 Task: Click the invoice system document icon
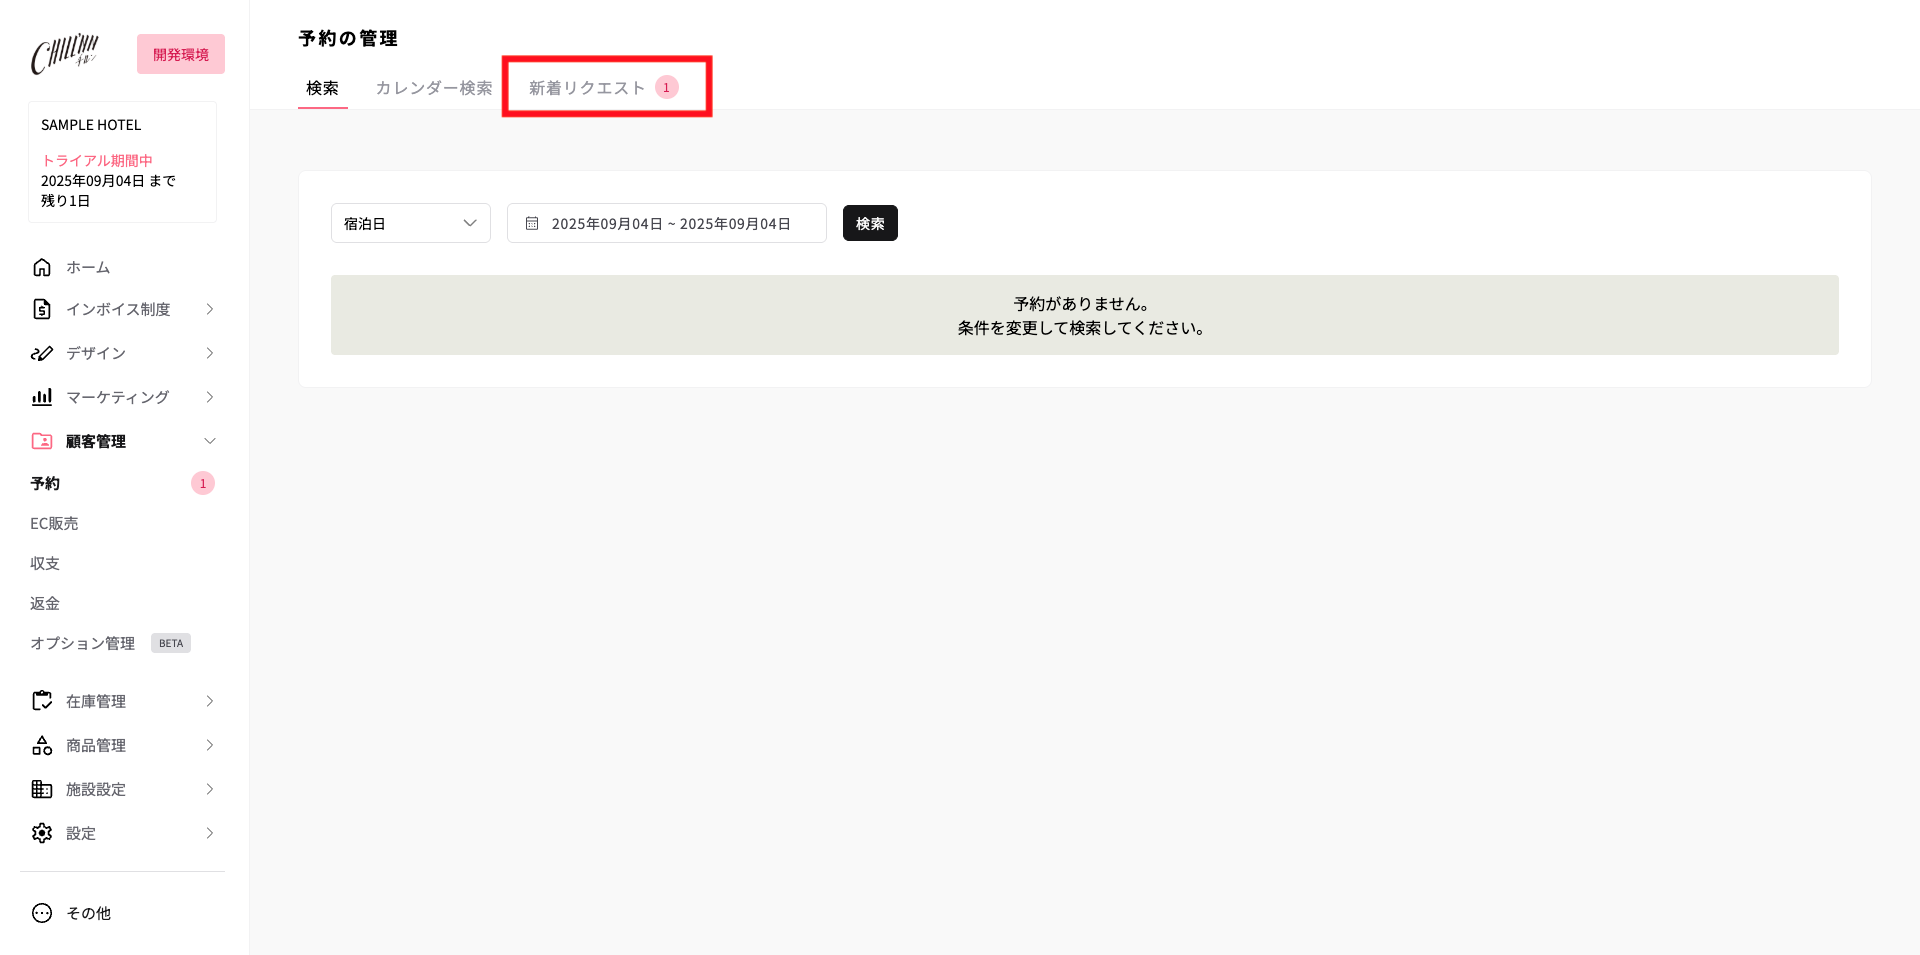click(x=42, y=309)
